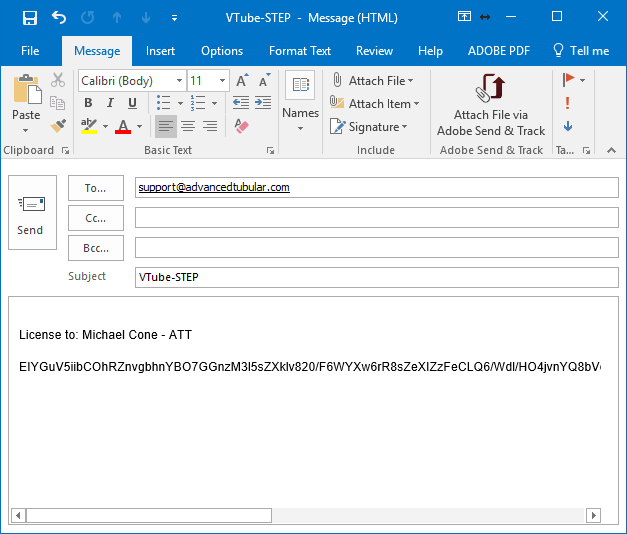Click the Clear All Formatting eraser icon
This screenshot has width=627, height=534.
click(x=240, y=126)
